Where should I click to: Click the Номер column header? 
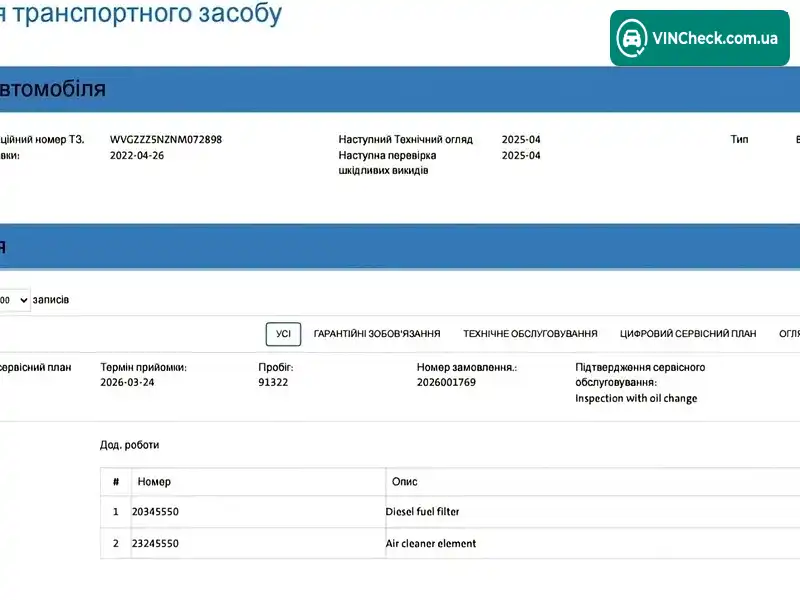pos(154,482)
